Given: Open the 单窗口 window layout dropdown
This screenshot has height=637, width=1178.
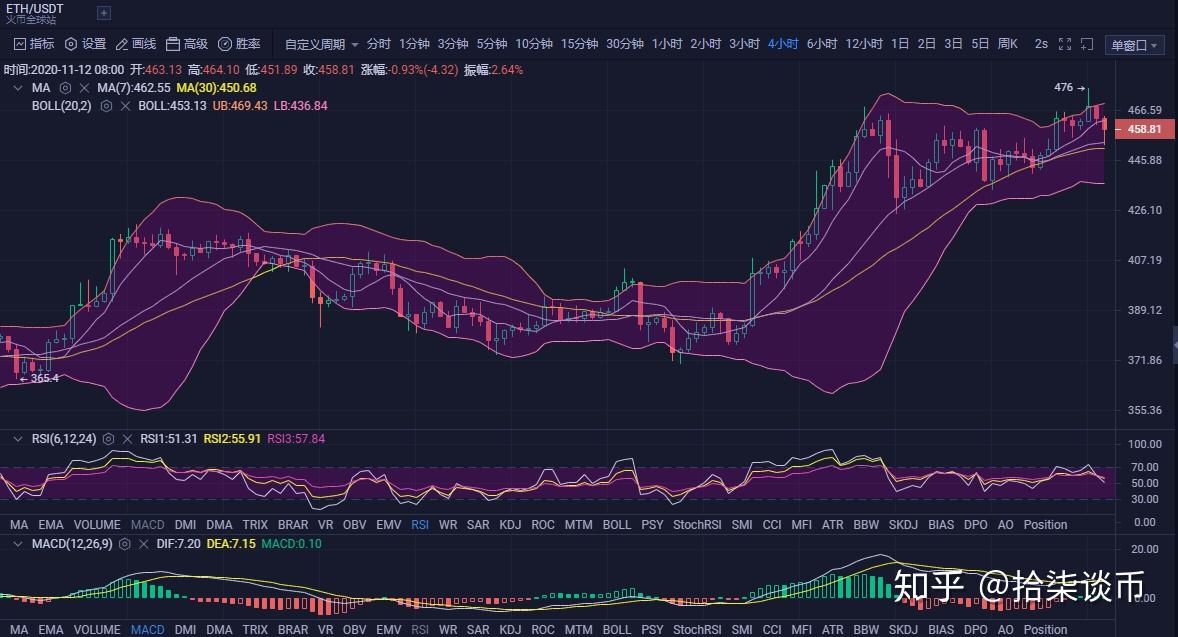Looking at the screenshot, I should tap(1134, 45).
